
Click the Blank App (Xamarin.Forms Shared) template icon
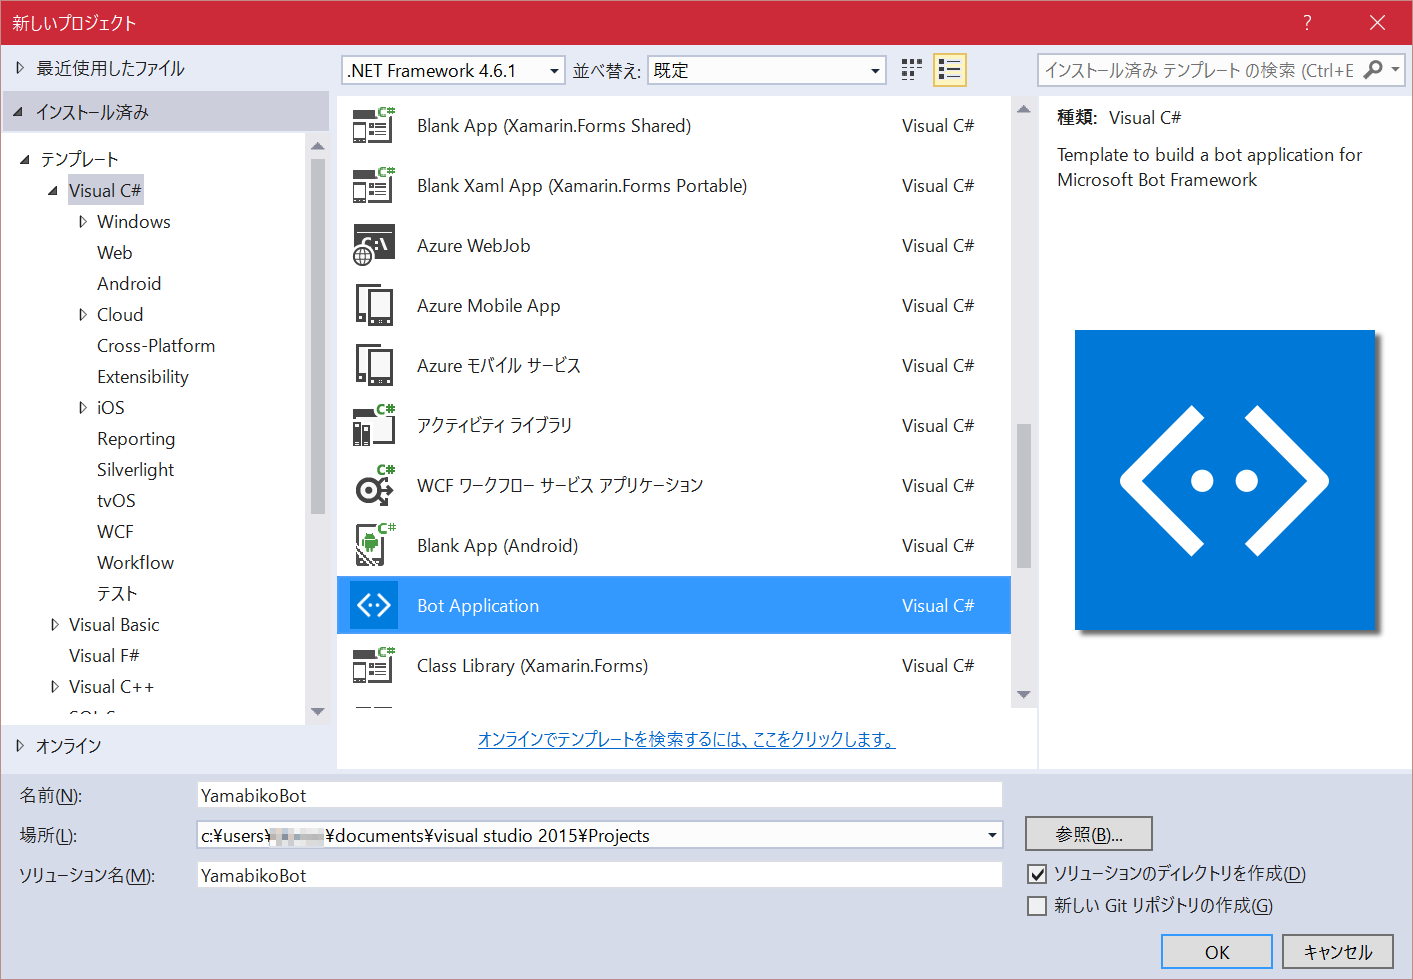[374, 126]
